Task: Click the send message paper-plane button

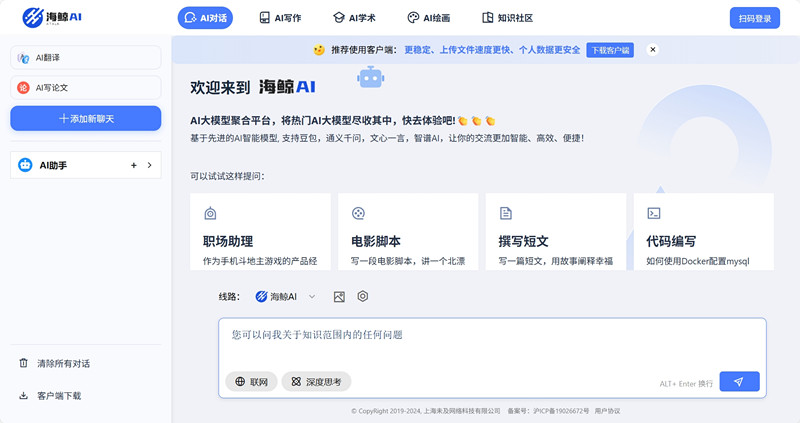Action: pos(739,382)
